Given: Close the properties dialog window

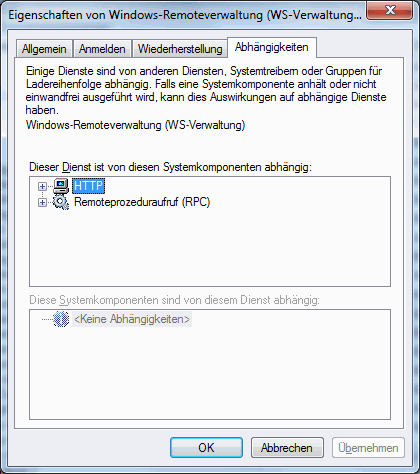Looking at the screenshot, I should pos(390,11).
